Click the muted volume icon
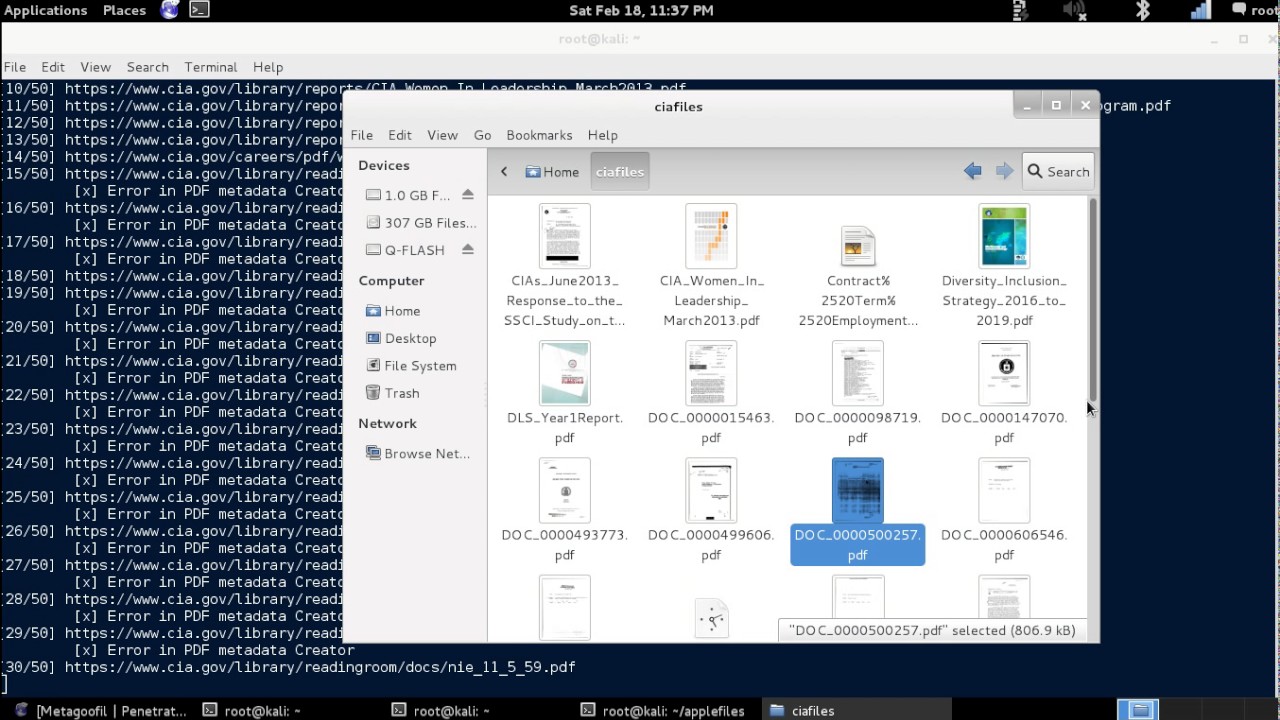1280x720 pixels. tap(1075, 10)
